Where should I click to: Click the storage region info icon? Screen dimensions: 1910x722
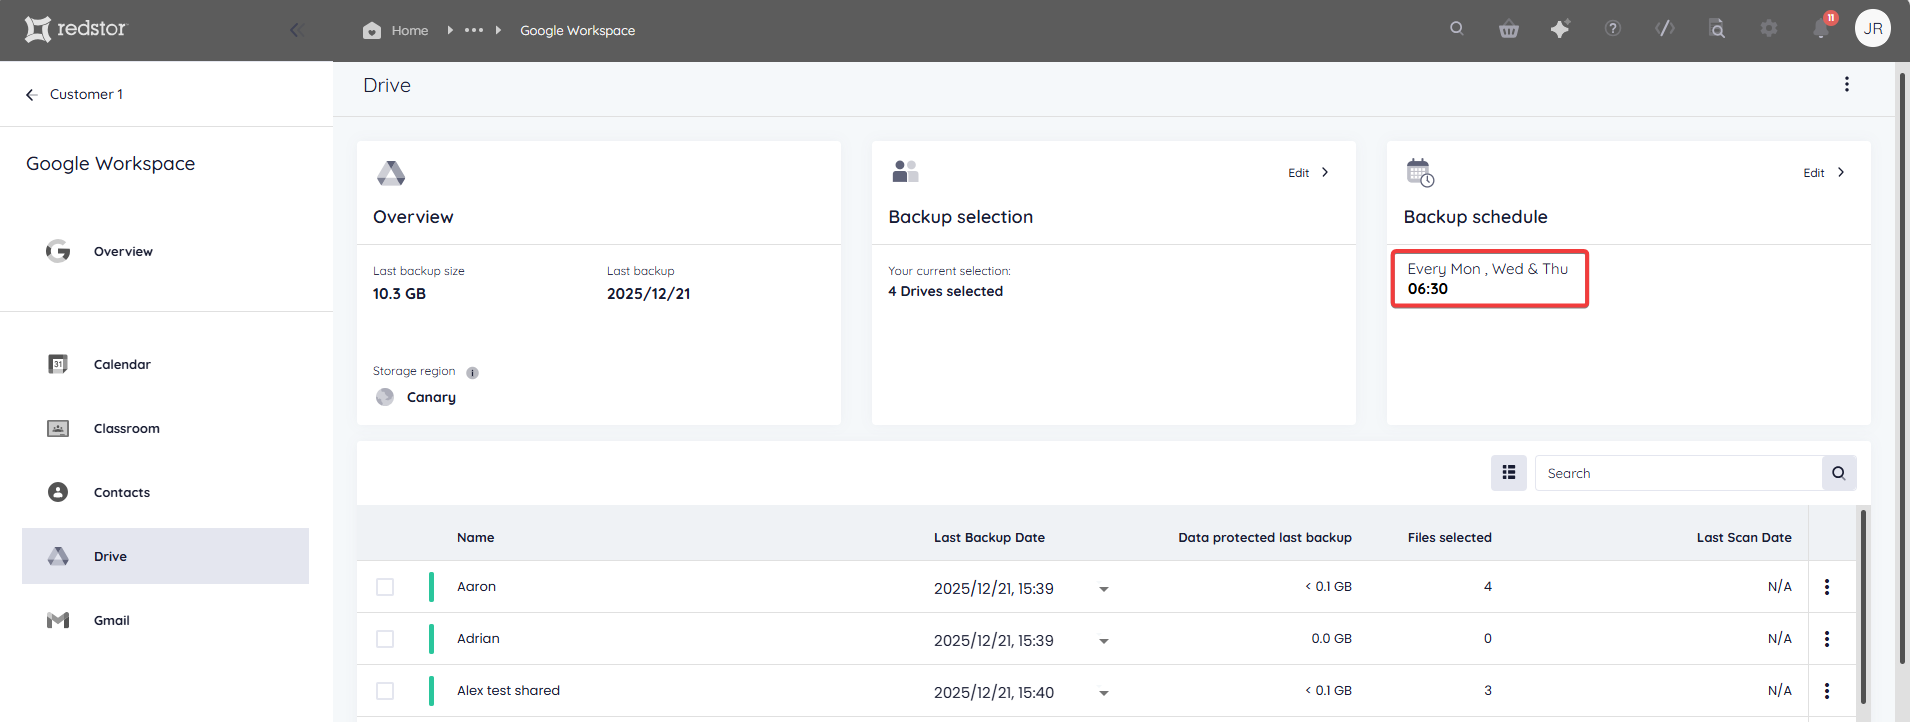(x=473, y=373)
